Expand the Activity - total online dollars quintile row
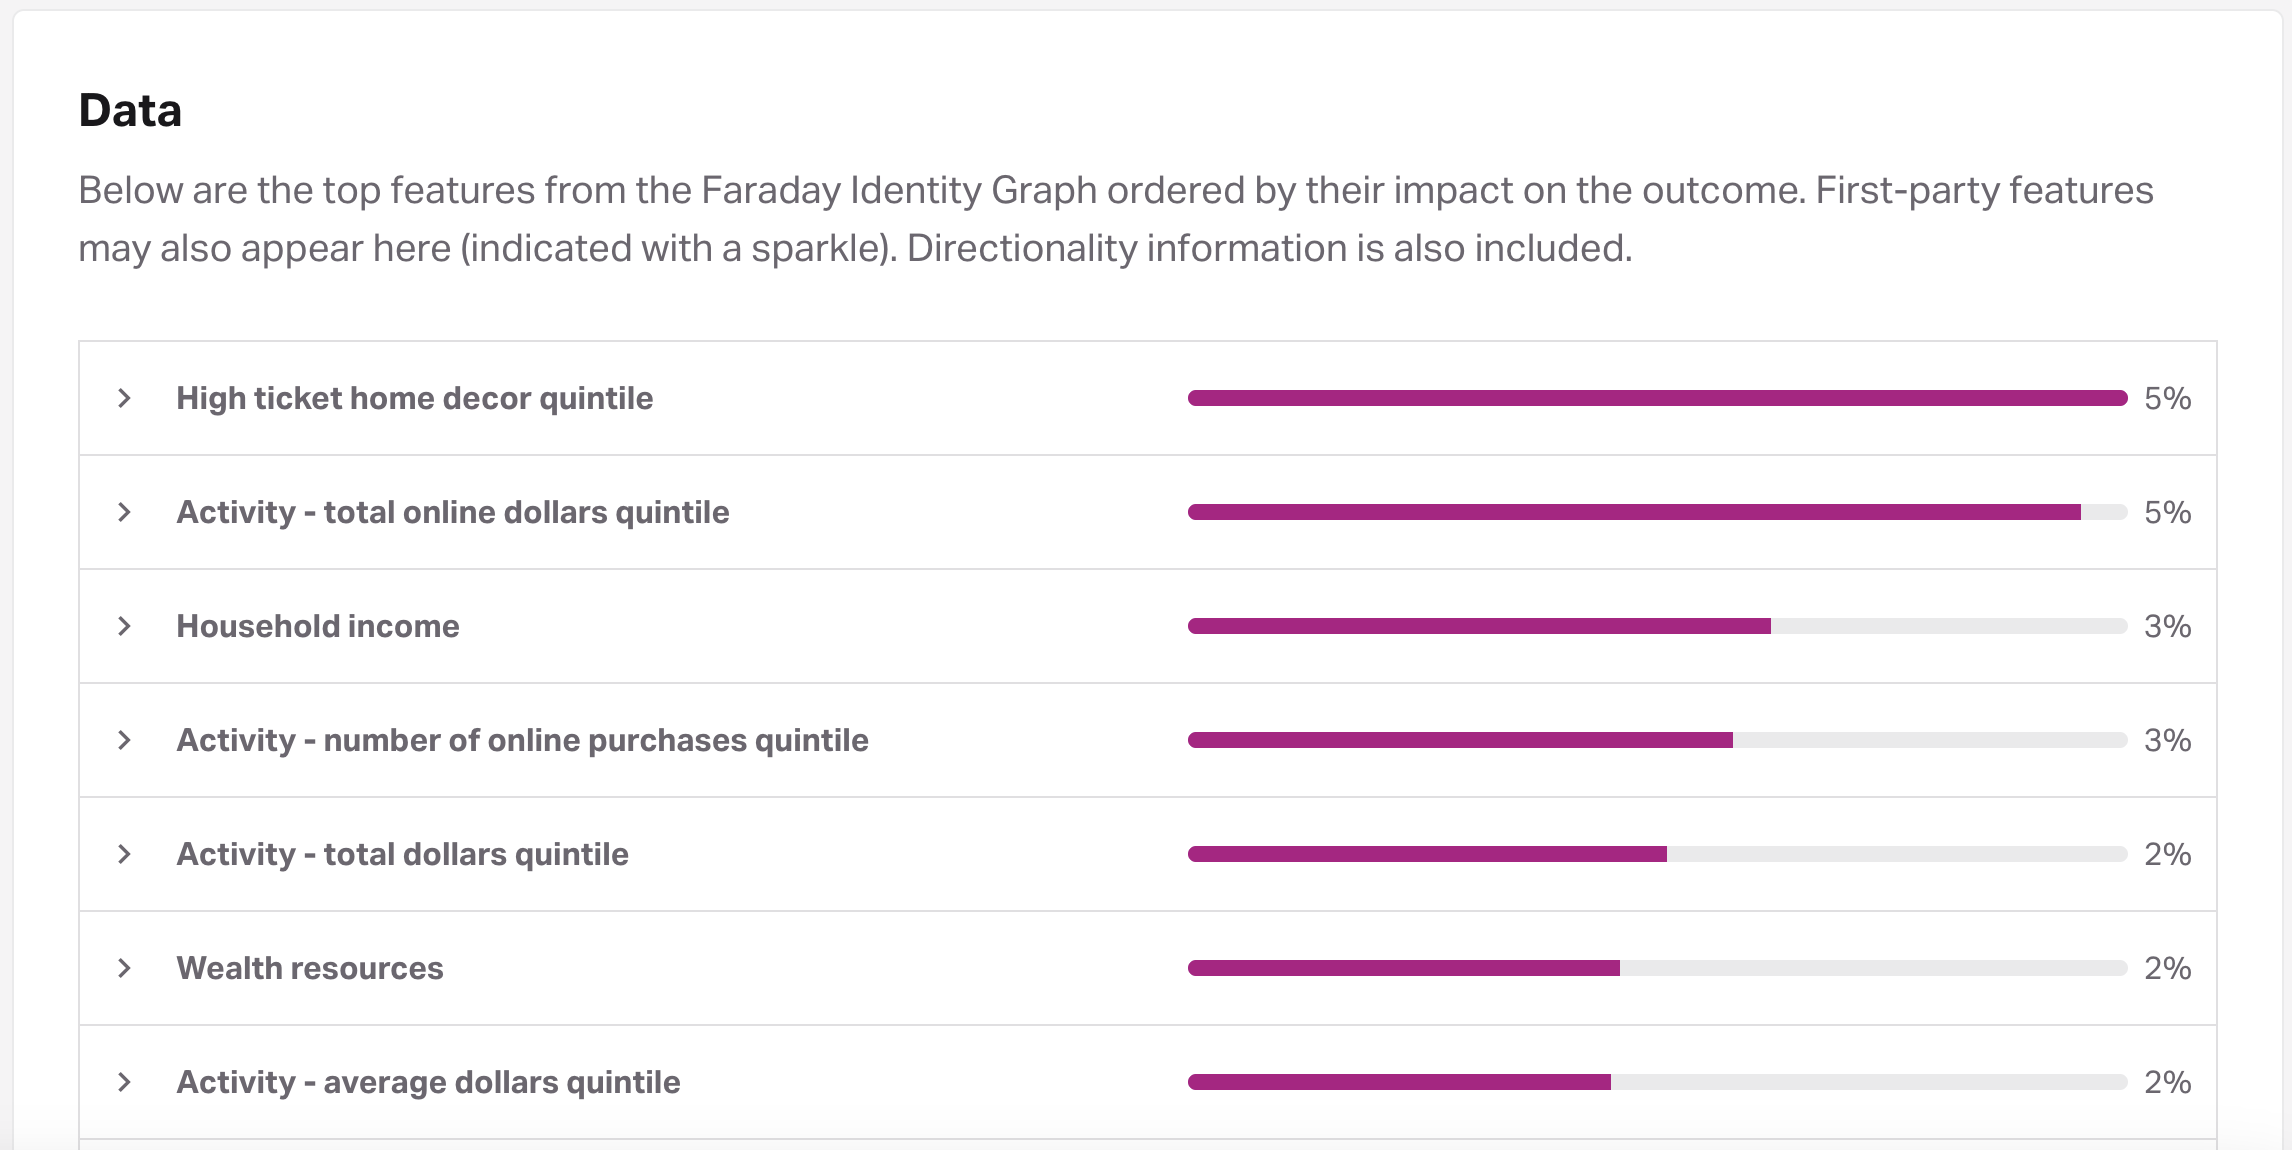 pyautogui.click(x=124, y=512)
